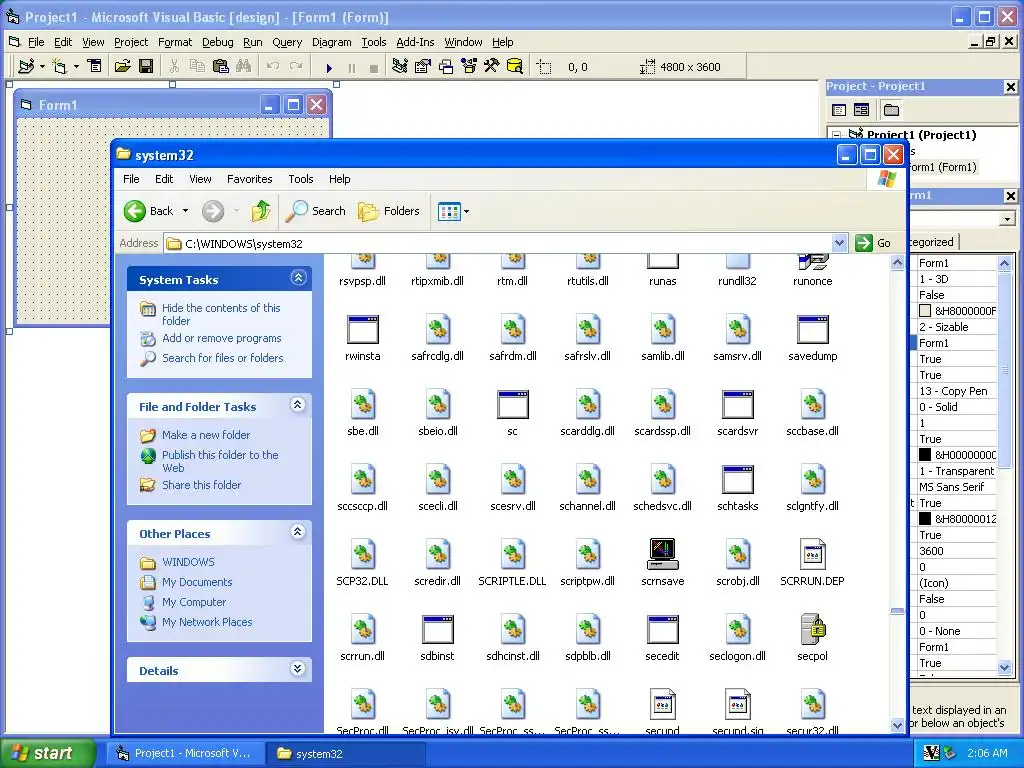This screenshot has height=768, width=1024.
Task: Open the Menu Editor from VB toolbar
Action: [95, 66]
